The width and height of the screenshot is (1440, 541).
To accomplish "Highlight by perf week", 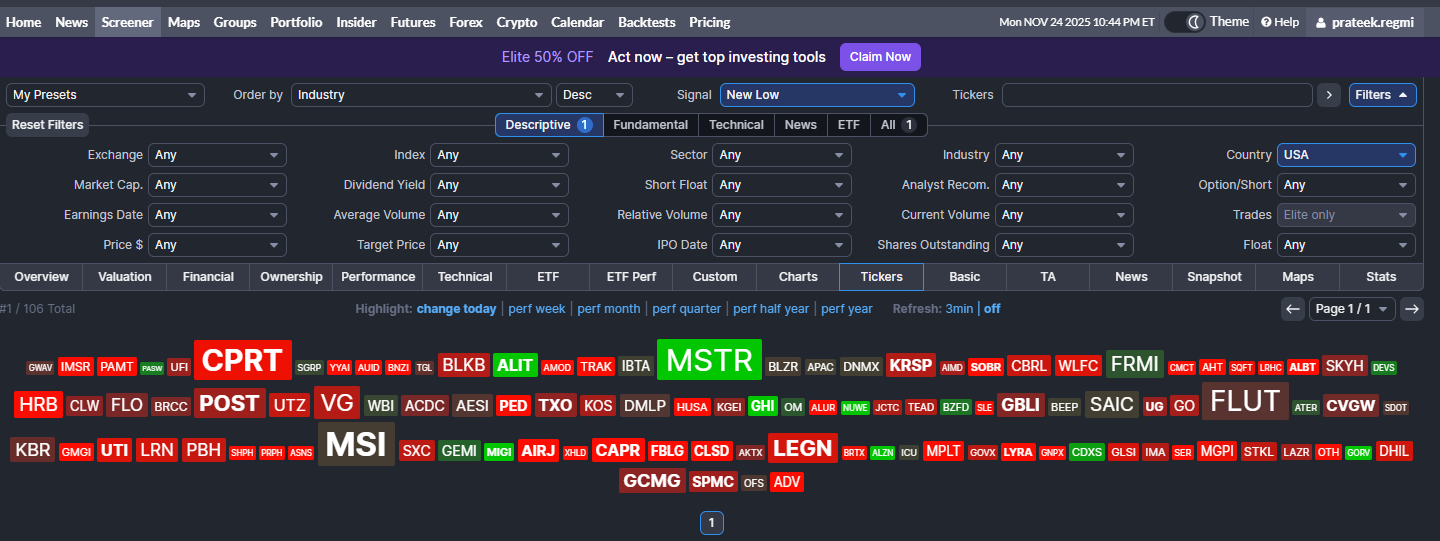I will (x=537, y=309).
